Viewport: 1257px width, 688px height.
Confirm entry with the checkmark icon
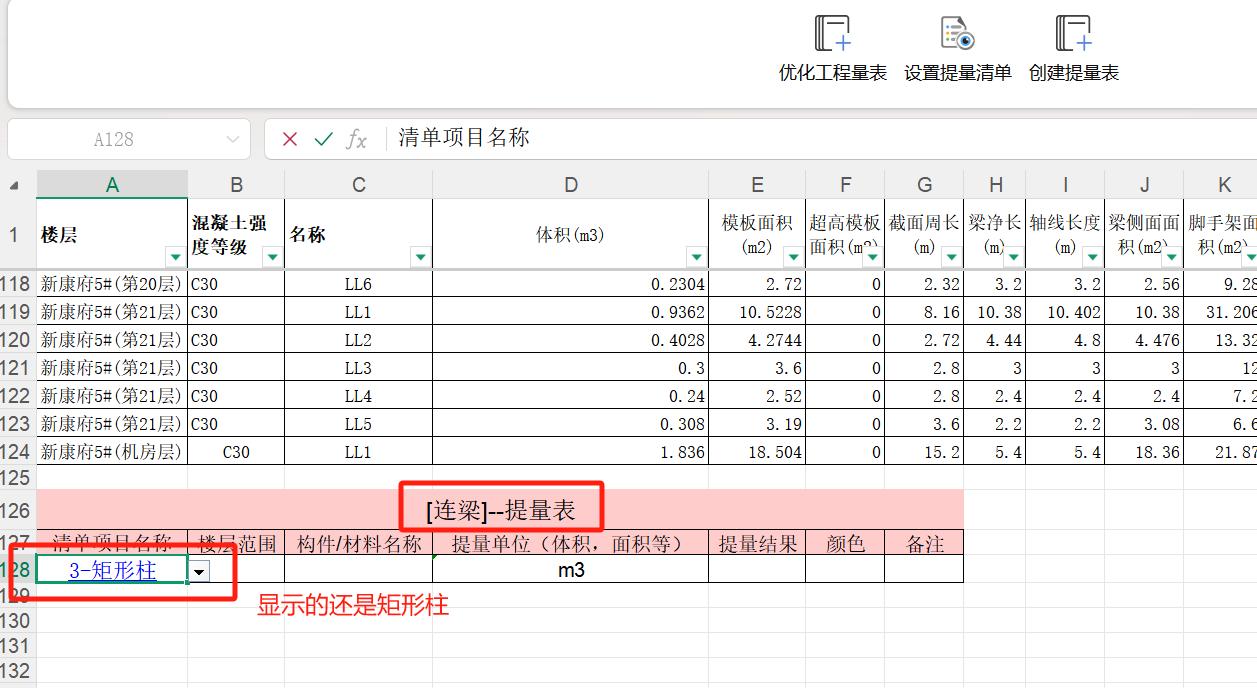pyautogui.click(x=323, y=139)
